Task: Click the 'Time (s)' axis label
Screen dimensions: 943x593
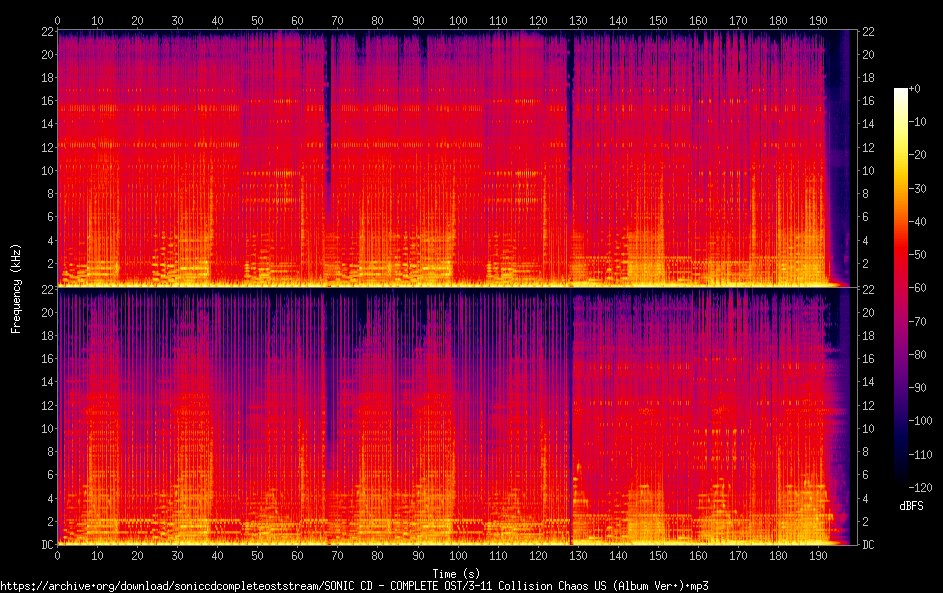Action: point(457,571)
